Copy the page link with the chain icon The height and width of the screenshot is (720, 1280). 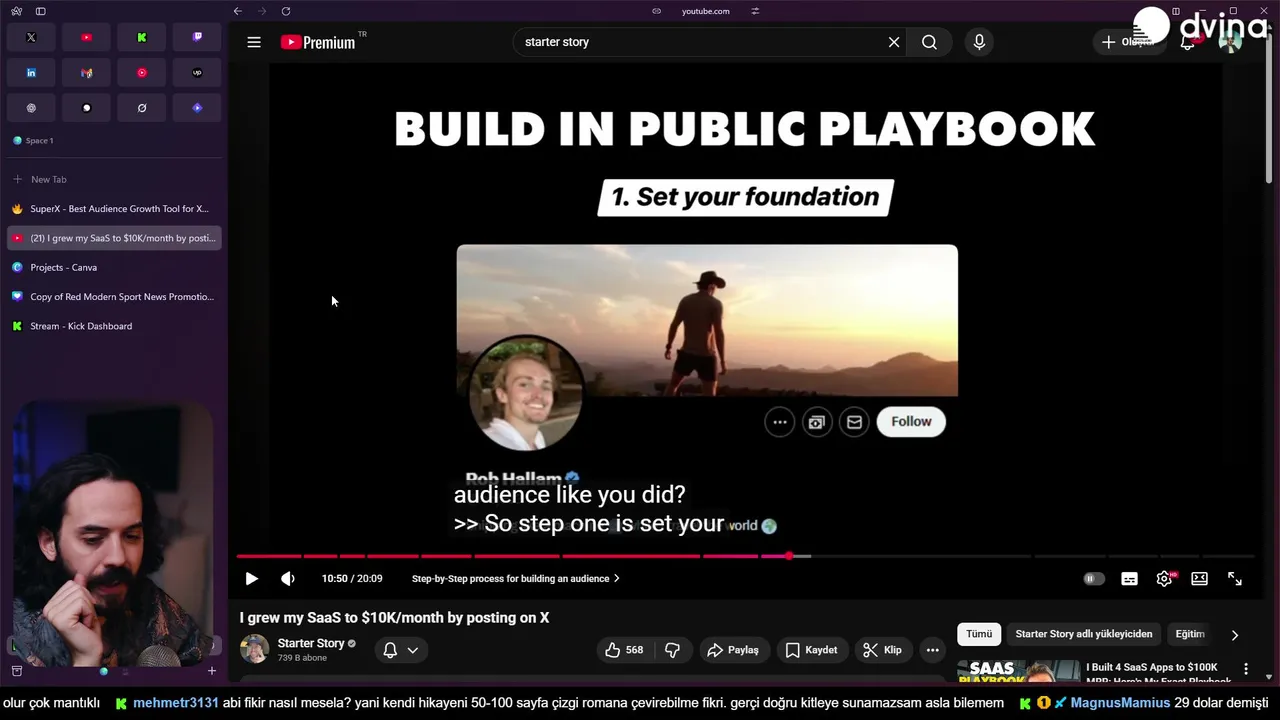pyautogui.click(x=656, y=11)
